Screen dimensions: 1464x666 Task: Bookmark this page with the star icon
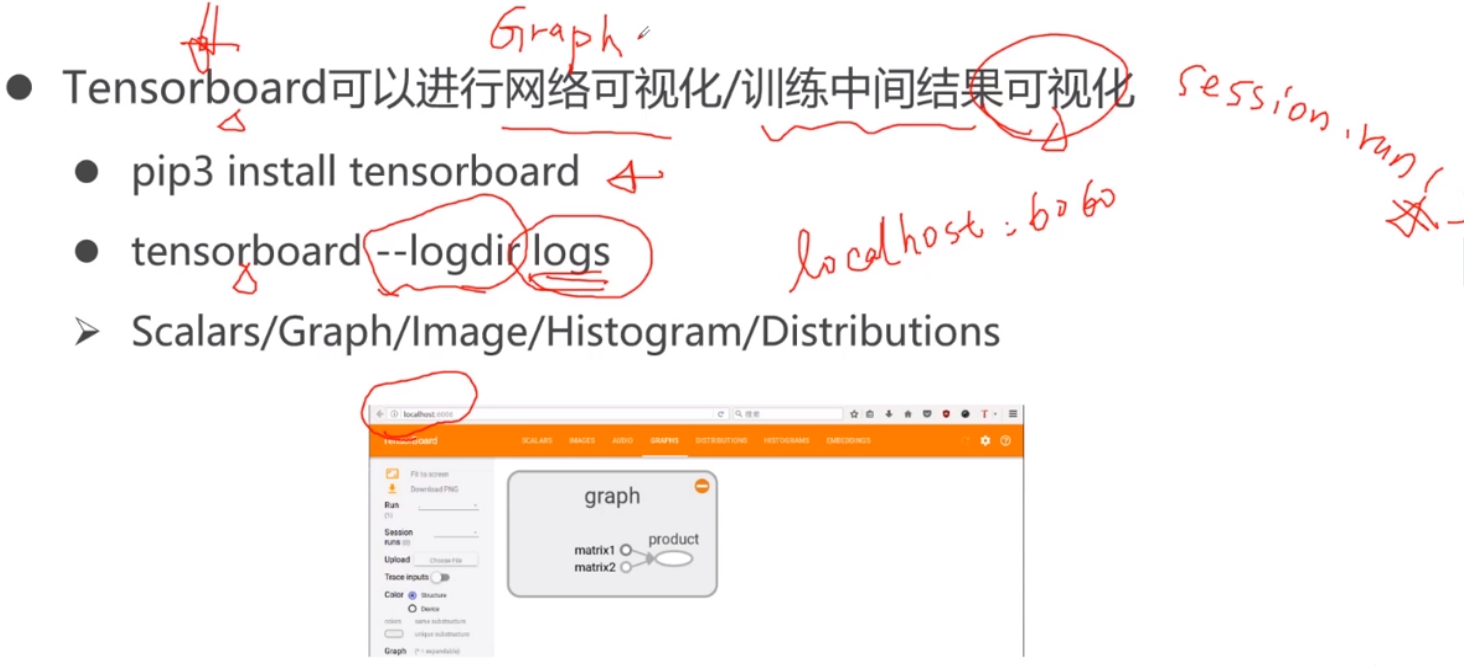pyautogui.click(x=854, y=414)
